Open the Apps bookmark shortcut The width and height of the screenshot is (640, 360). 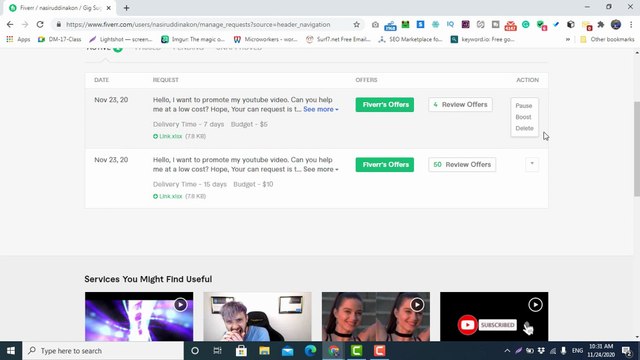(x=18, y=39)
